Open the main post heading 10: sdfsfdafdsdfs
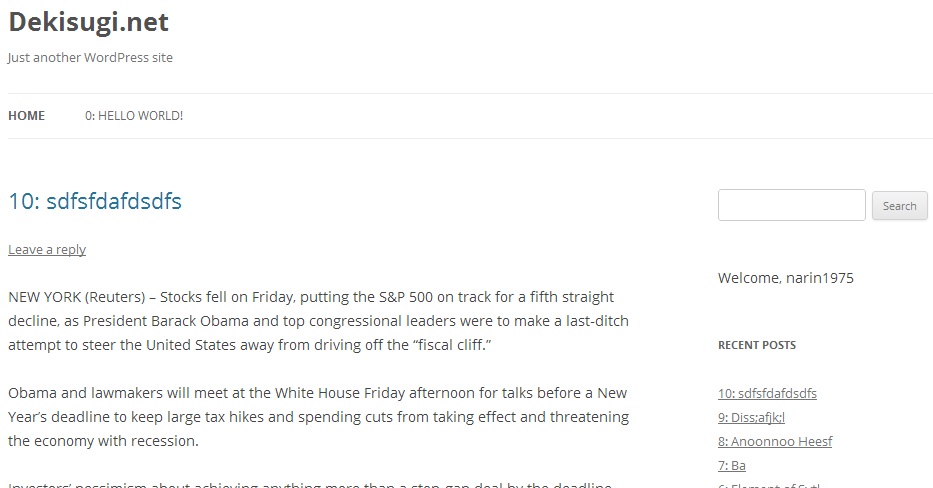Screen dimensions: 933x488 tap(95, 201)
